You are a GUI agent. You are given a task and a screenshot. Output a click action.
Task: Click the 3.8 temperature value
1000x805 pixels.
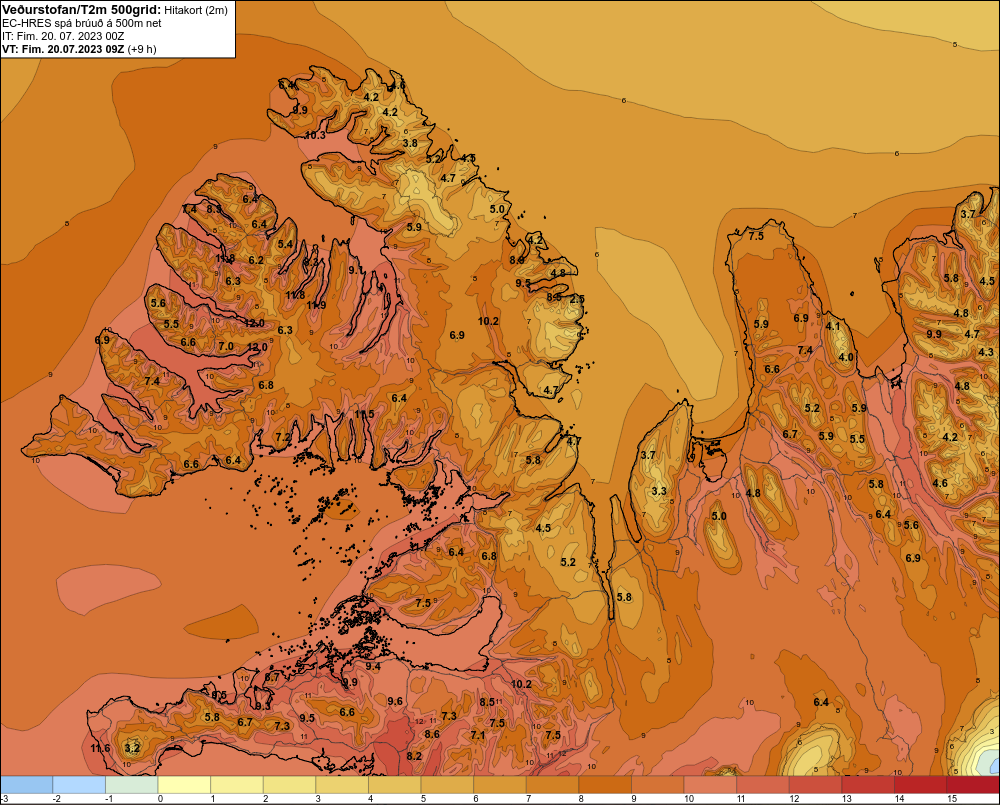(410, 143)
